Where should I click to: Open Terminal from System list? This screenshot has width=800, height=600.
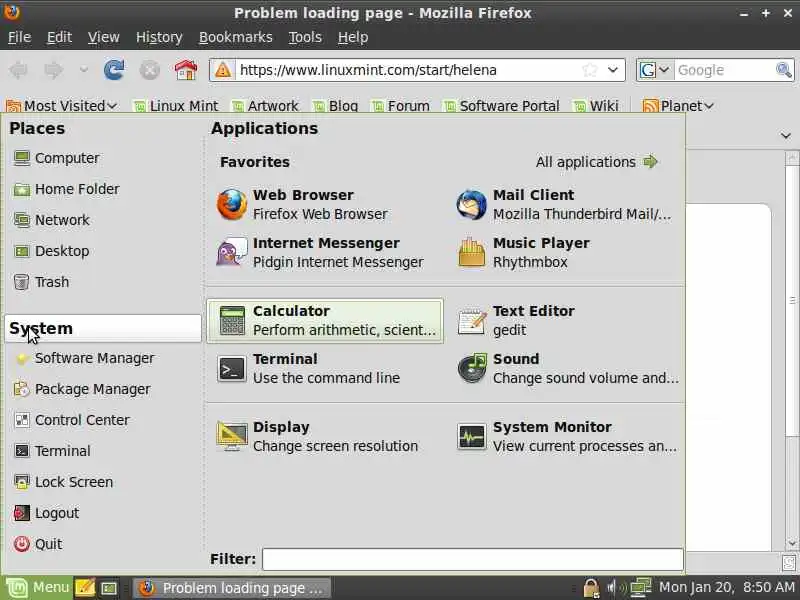(52, 451)
